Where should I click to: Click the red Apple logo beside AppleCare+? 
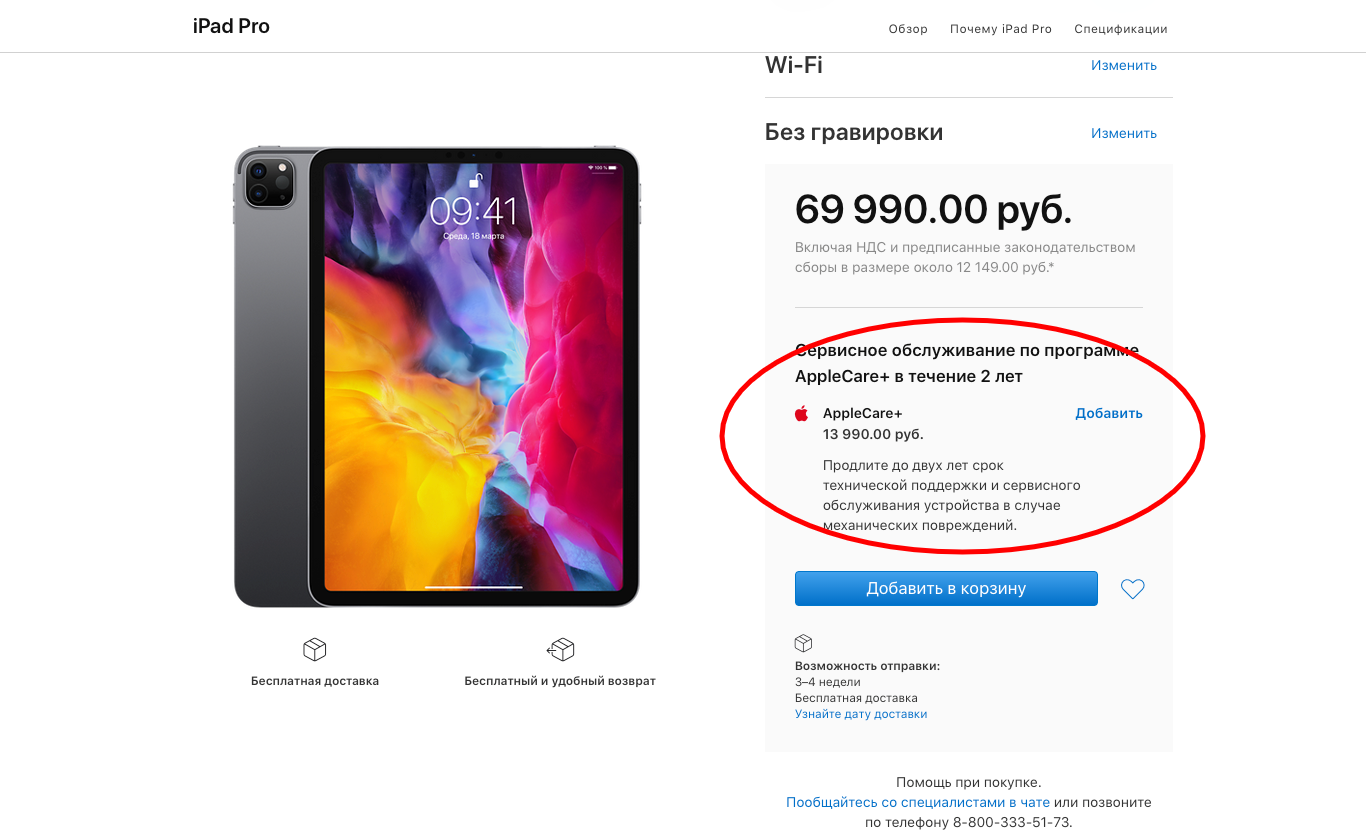coord(801,414)
